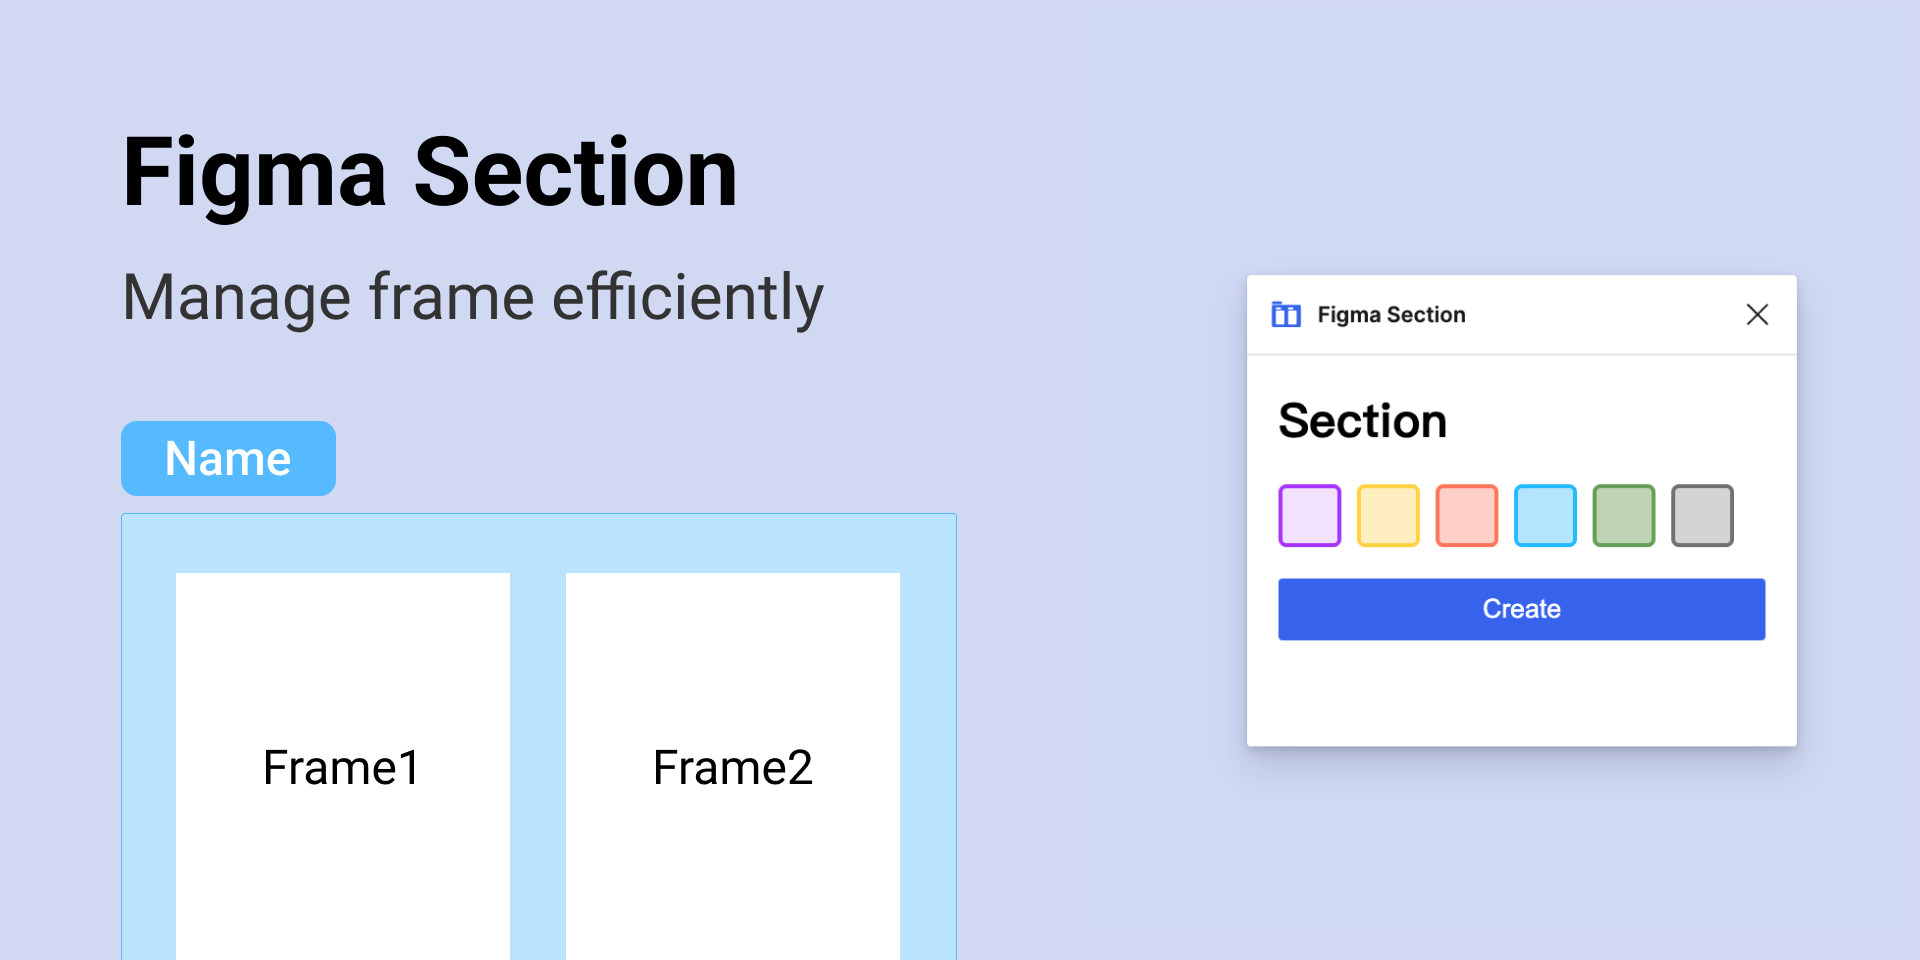The image size is (1920, 960).
Task: Click the blue Name section label
Action: point(228,458)
